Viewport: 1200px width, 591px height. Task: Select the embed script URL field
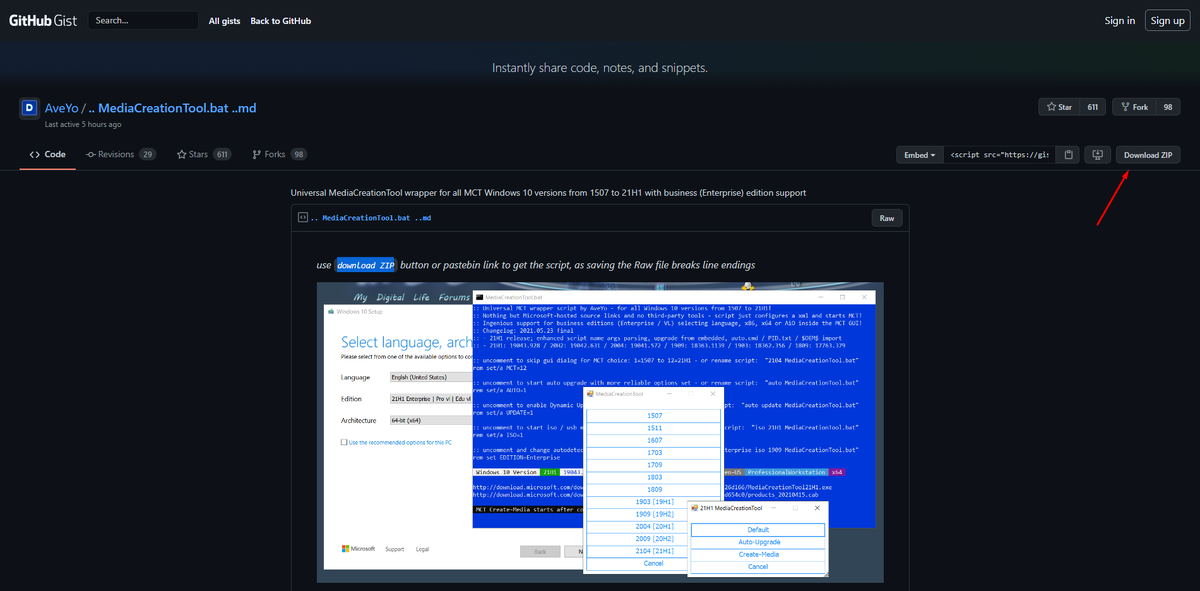click(x=1000, y=155)
